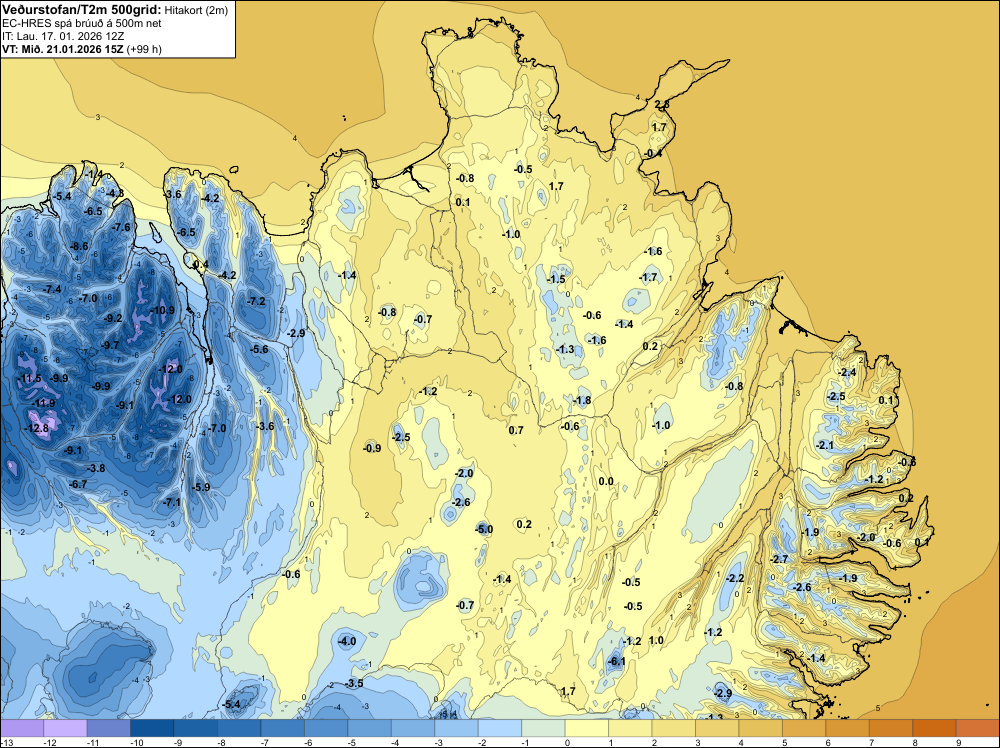Click the '-4.0' temperature value
1000x748 pixels.
click(x=346, y=642)
